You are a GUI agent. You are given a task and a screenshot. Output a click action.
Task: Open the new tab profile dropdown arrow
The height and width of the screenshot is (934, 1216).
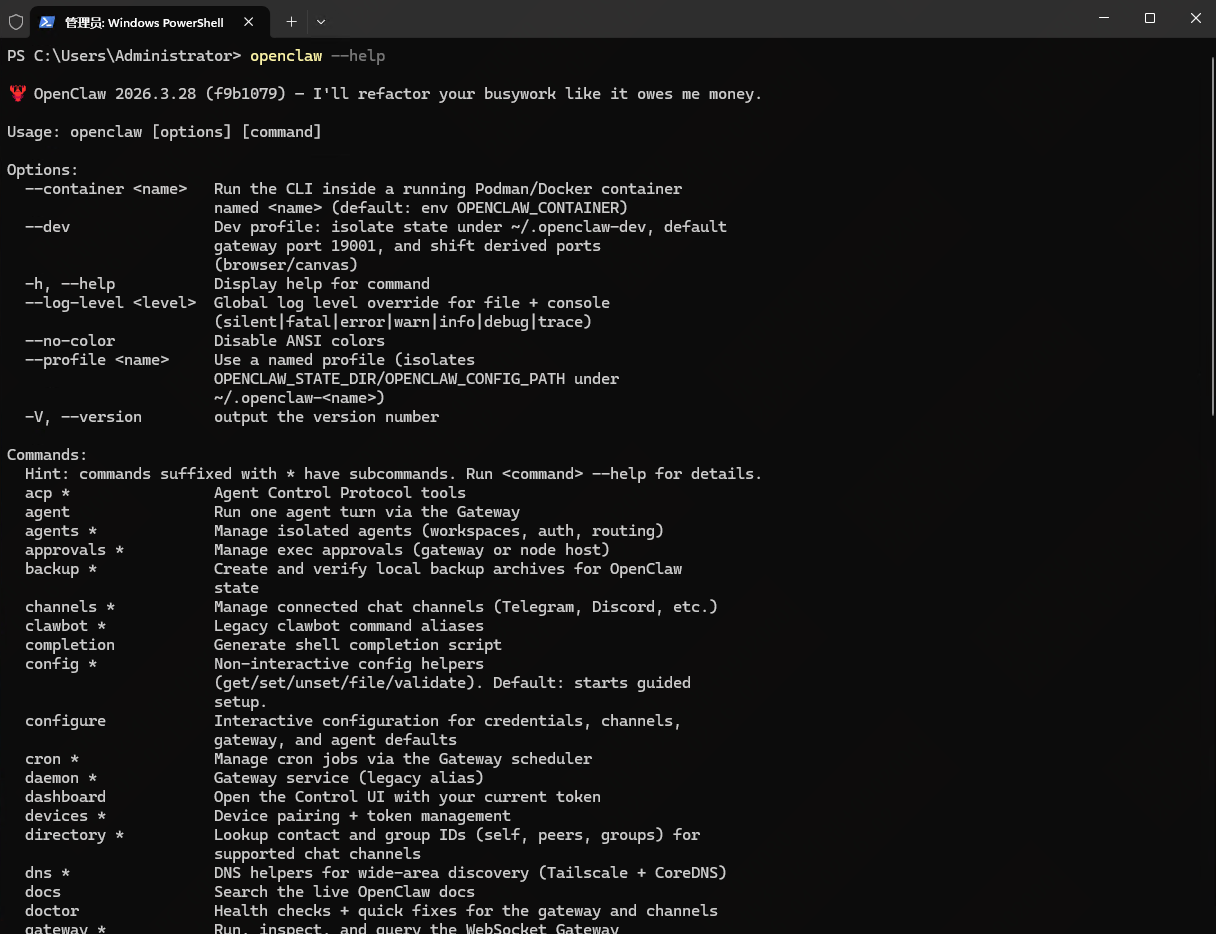(321, 21)
